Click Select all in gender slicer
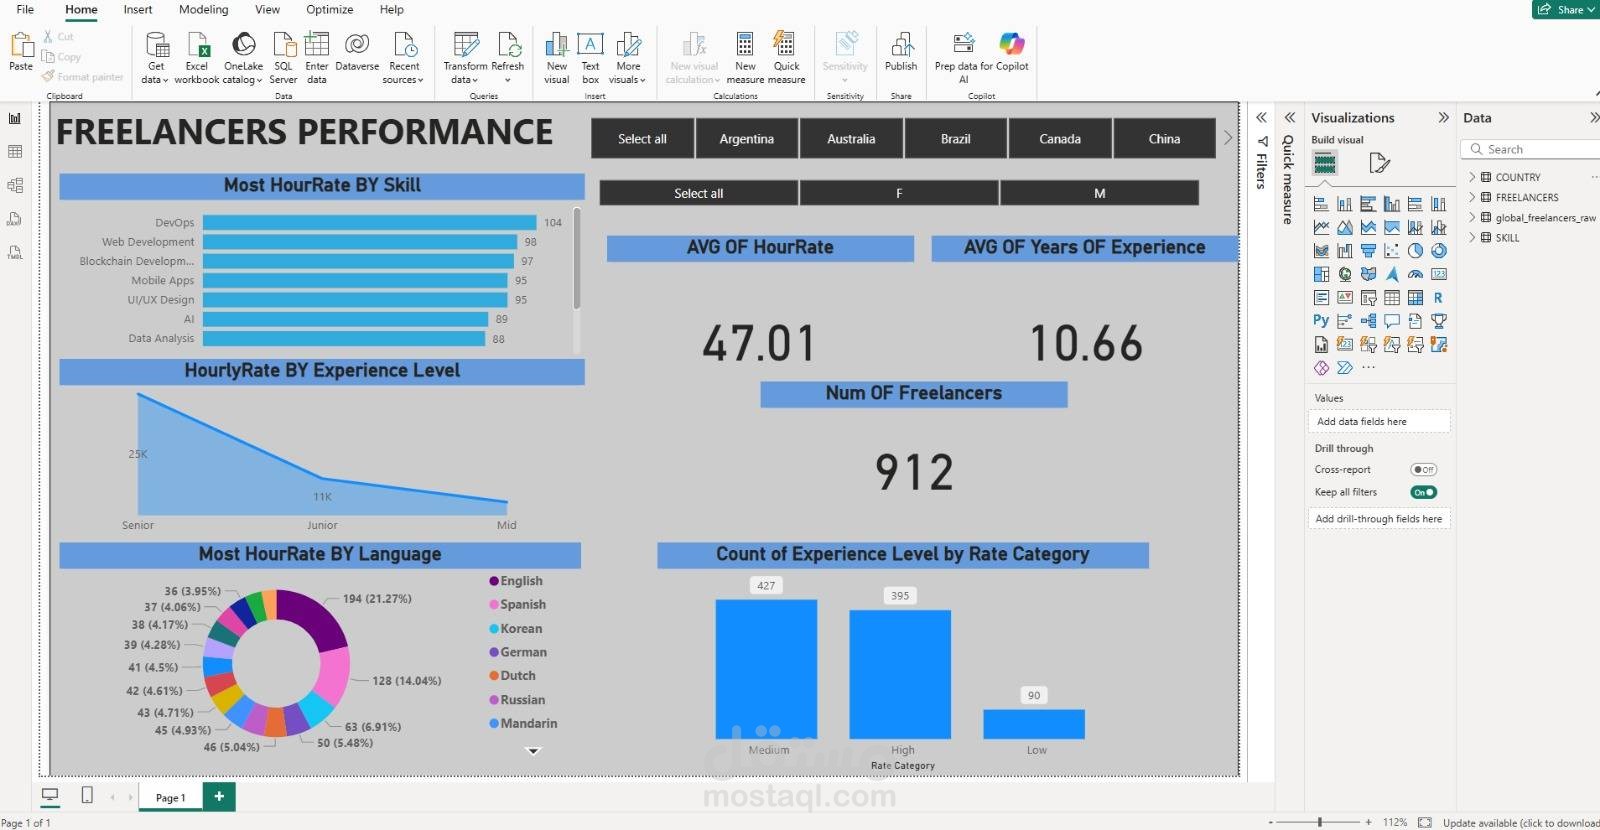Viewport: 1600px width, 830px height. 698,193
